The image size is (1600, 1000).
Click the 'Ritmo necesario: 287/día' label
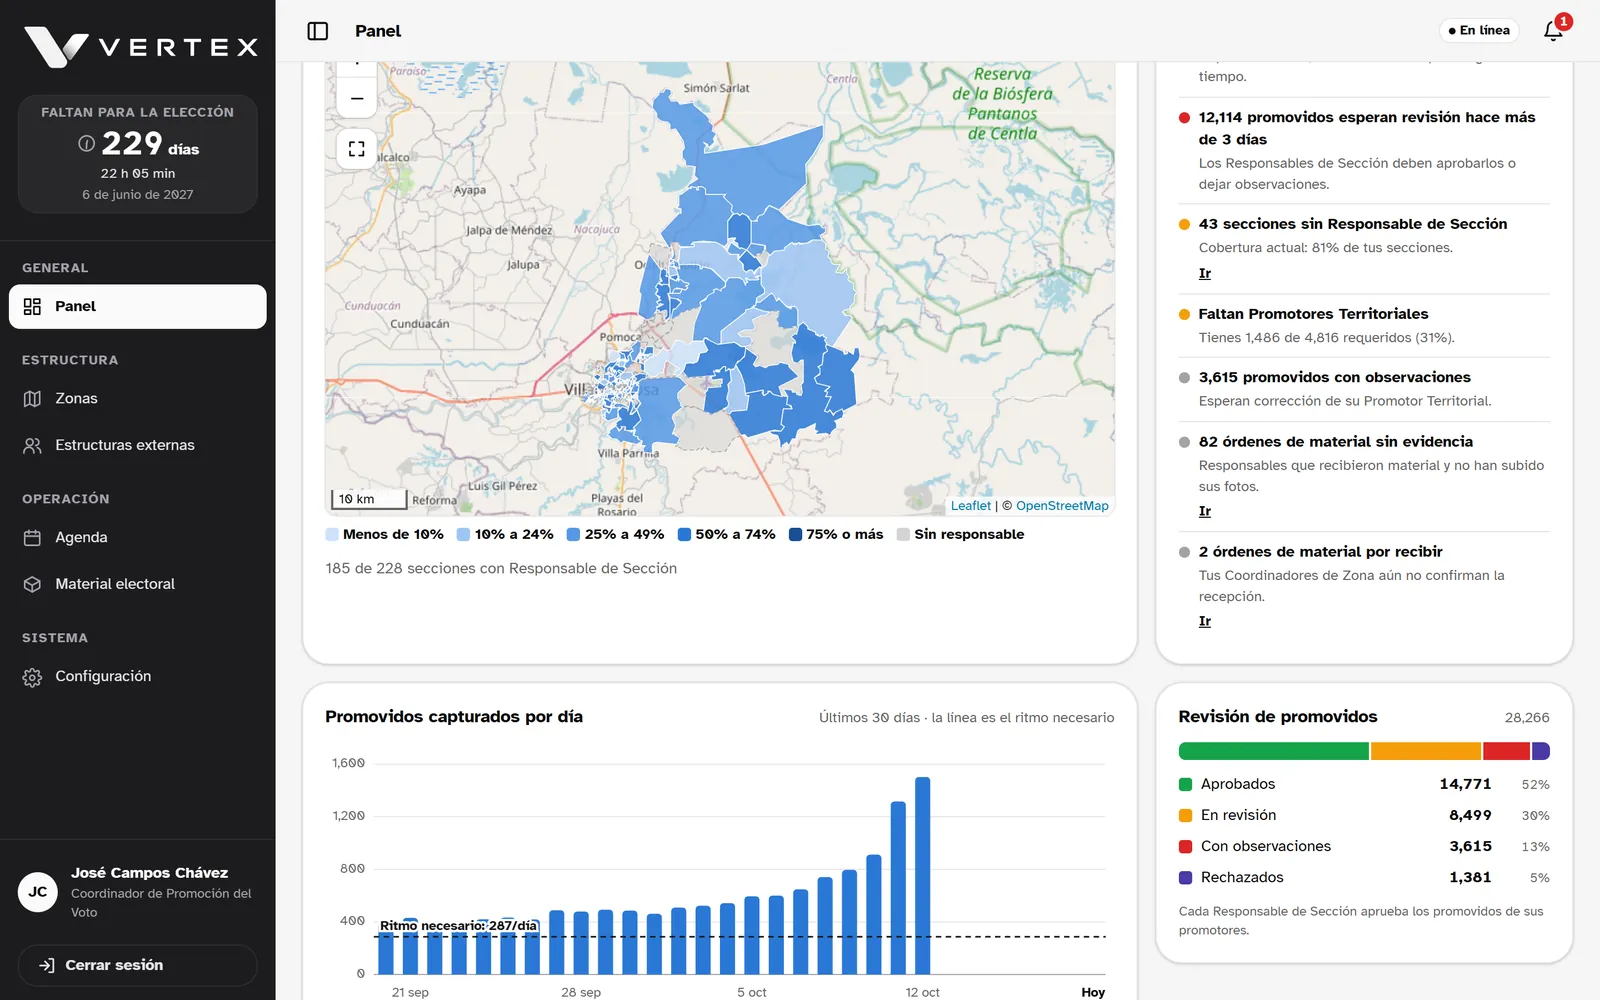click(458, 926)
